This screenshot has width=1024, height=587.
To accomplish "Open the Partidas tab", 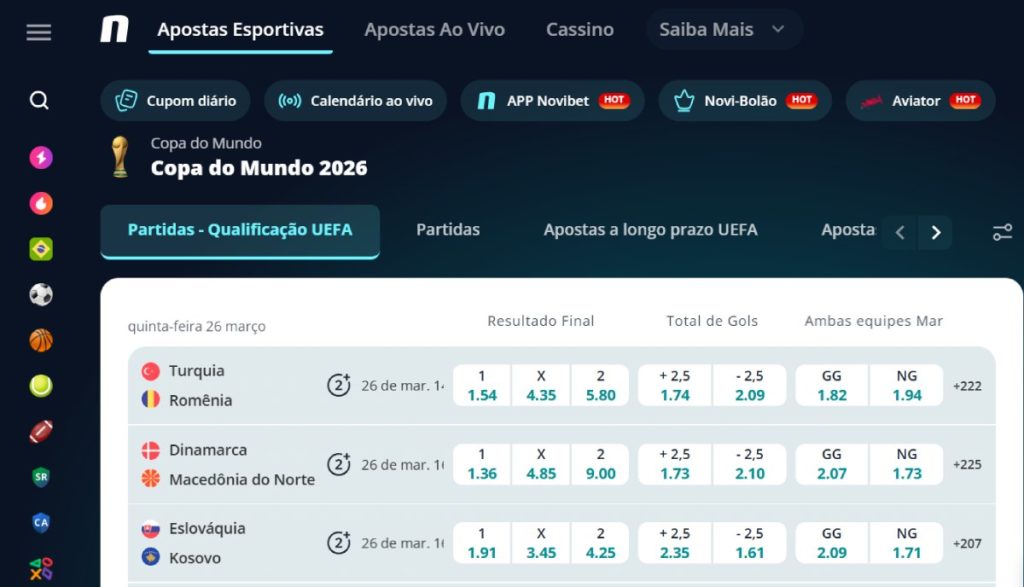I will (447, 229).
